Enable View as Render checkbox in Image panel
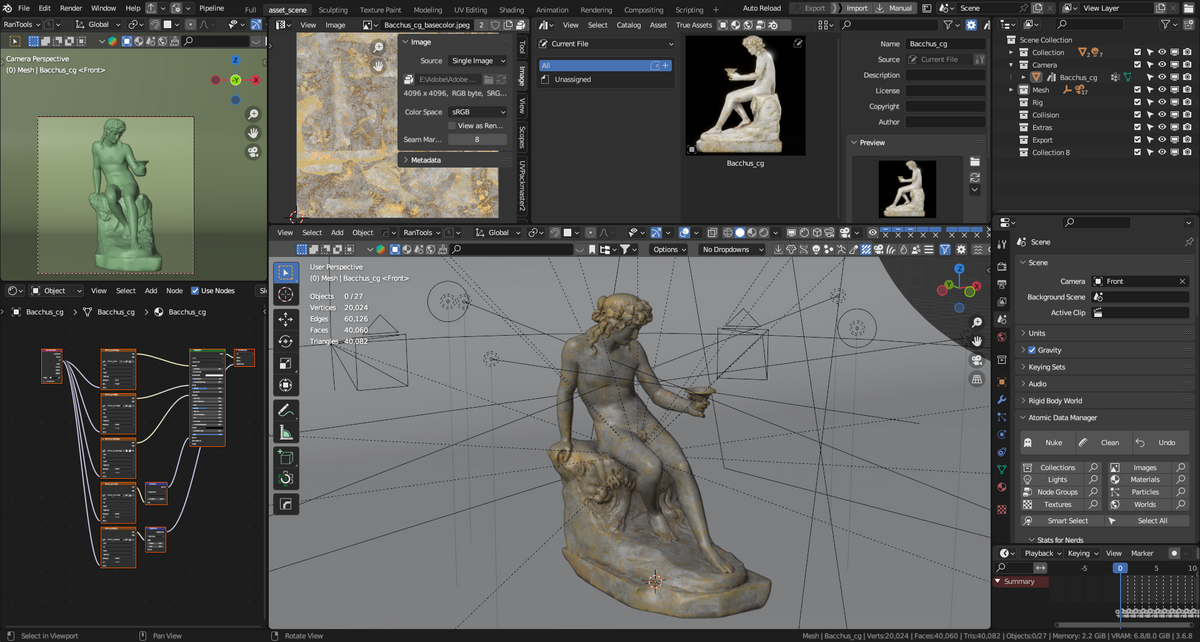 click(454, 126)
